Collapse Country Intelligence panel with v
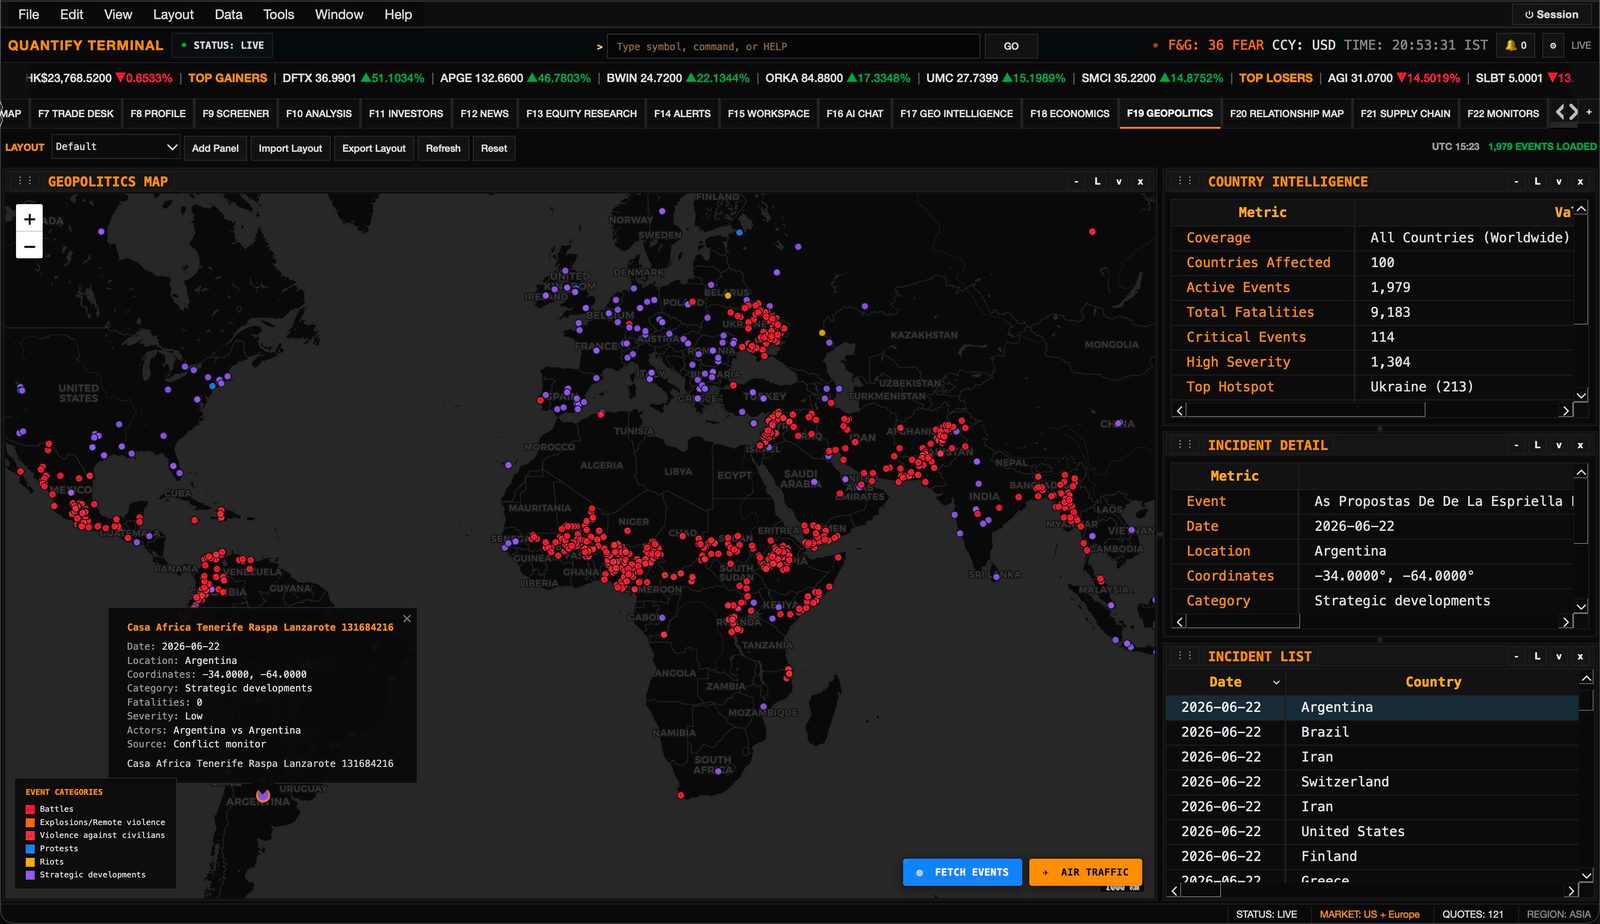The image size is (1600, 924). 1559,181
